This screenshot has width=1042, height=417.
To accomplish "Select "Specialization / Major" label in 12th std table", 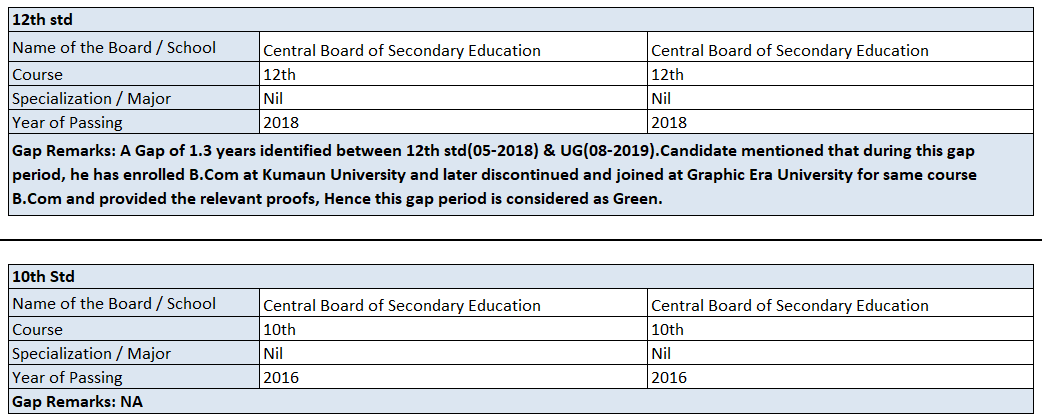I will pos(91,98).
